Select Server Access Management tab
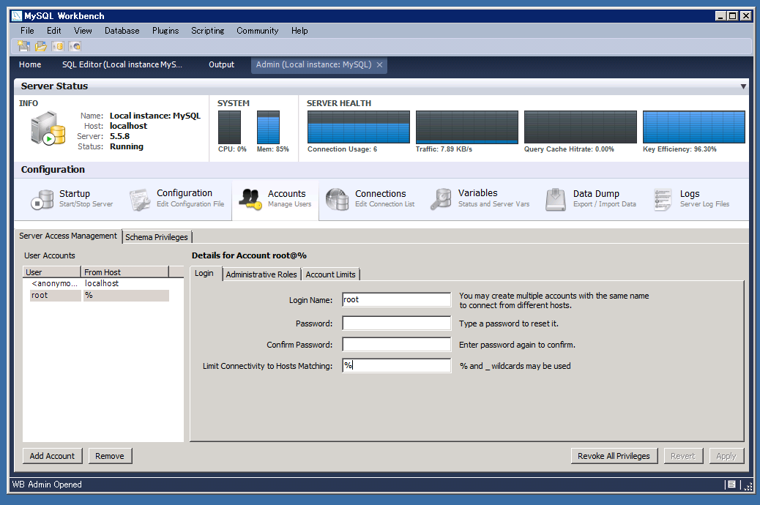The image size is (760, 505). pyautogui.click(x=68, y=236)
